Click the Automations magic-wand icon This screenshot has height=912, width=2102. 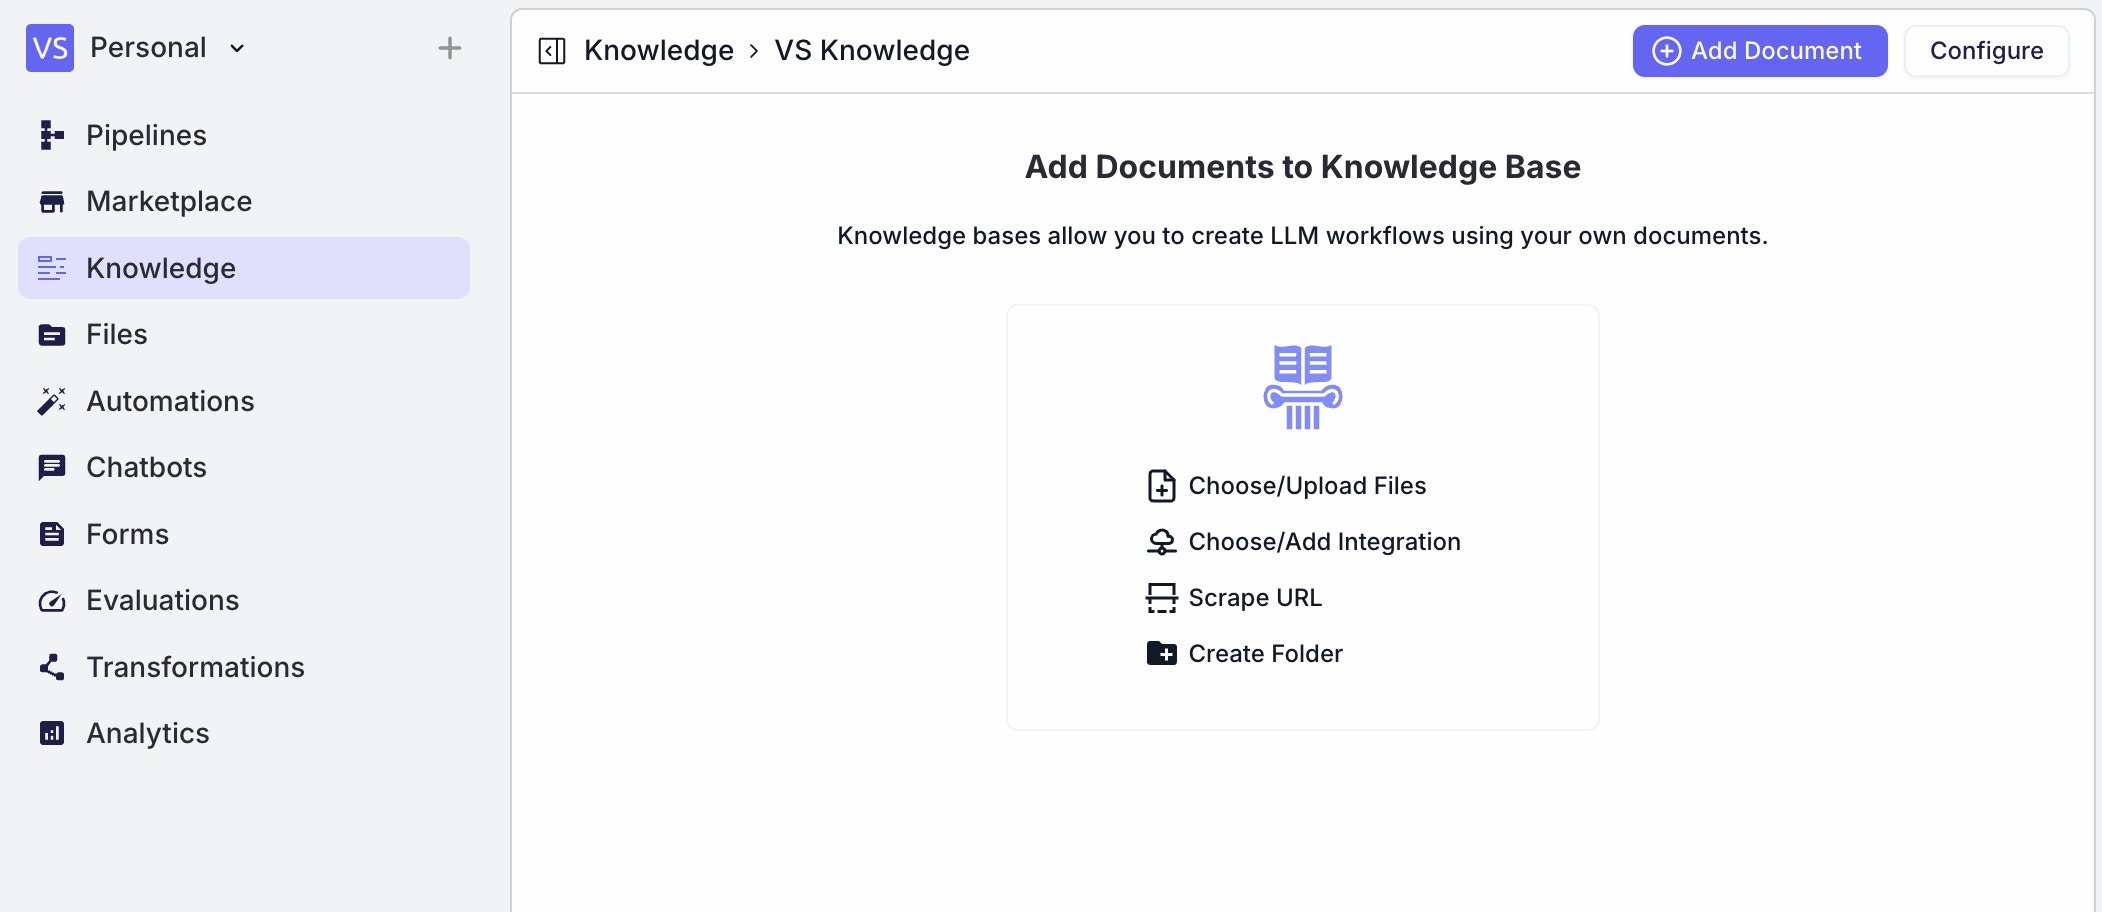pyautogui.click(x=52, y=401)
